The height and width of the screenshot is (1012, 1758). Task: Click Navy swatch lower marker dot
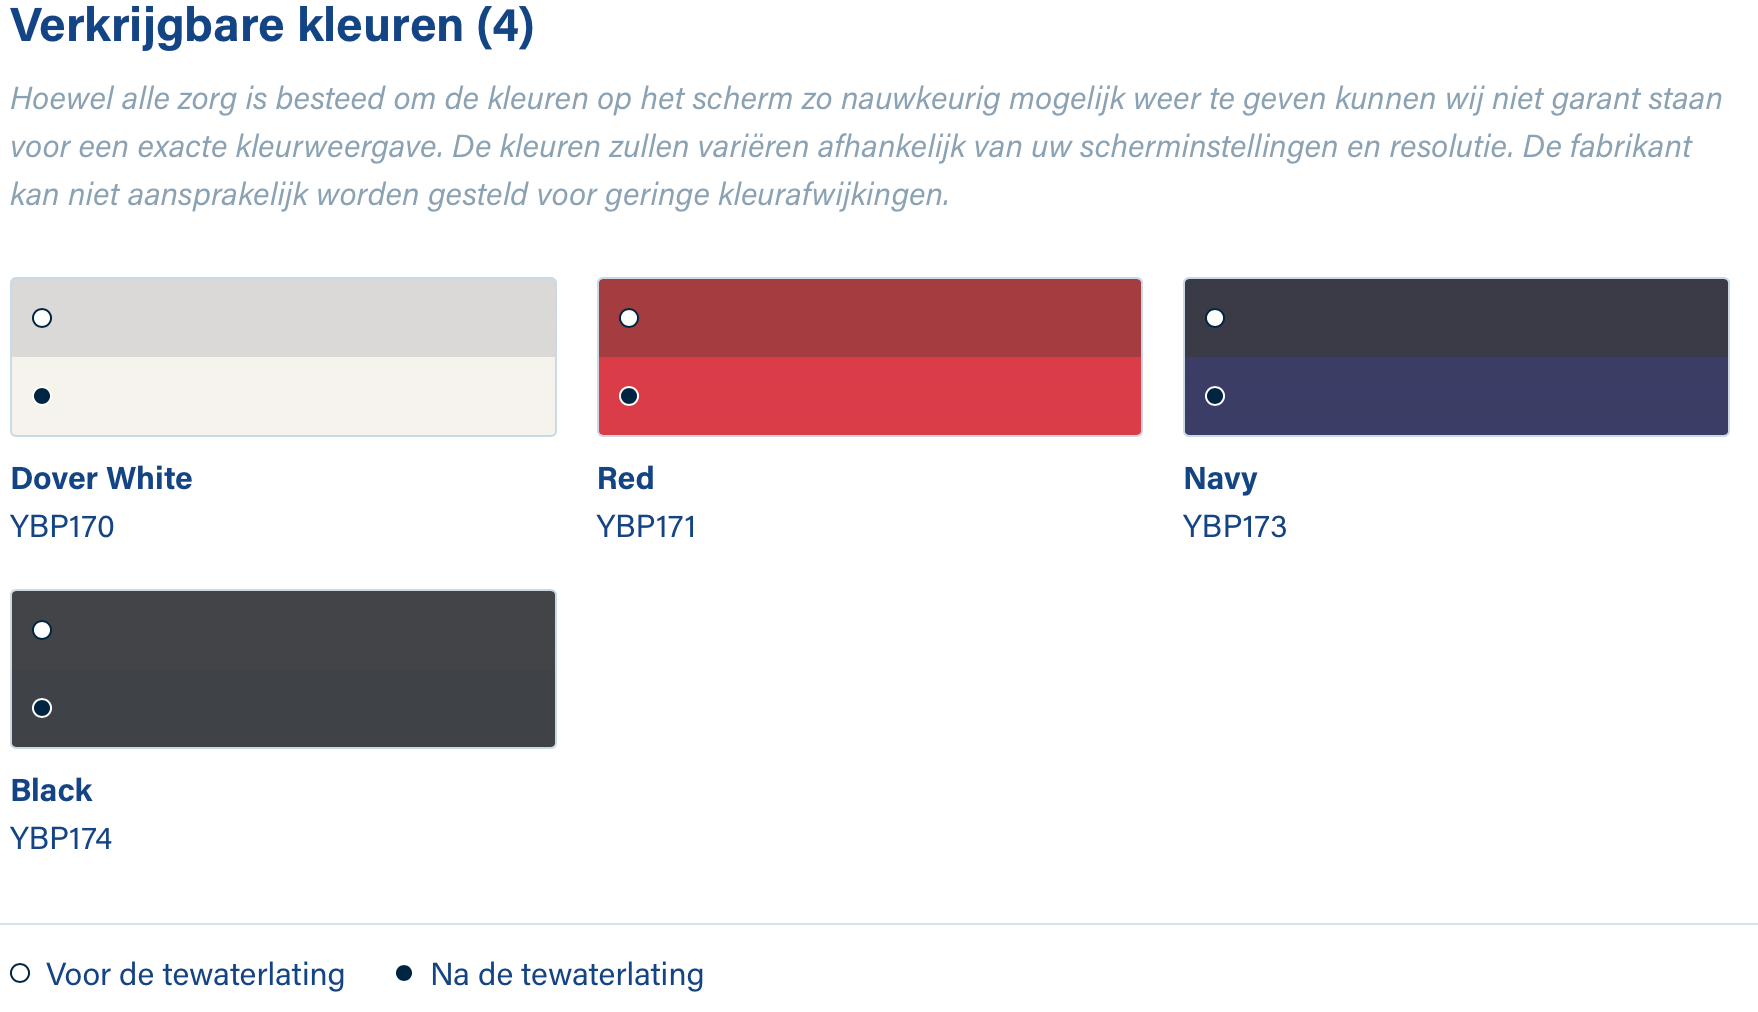click(x=1215, y=396)
